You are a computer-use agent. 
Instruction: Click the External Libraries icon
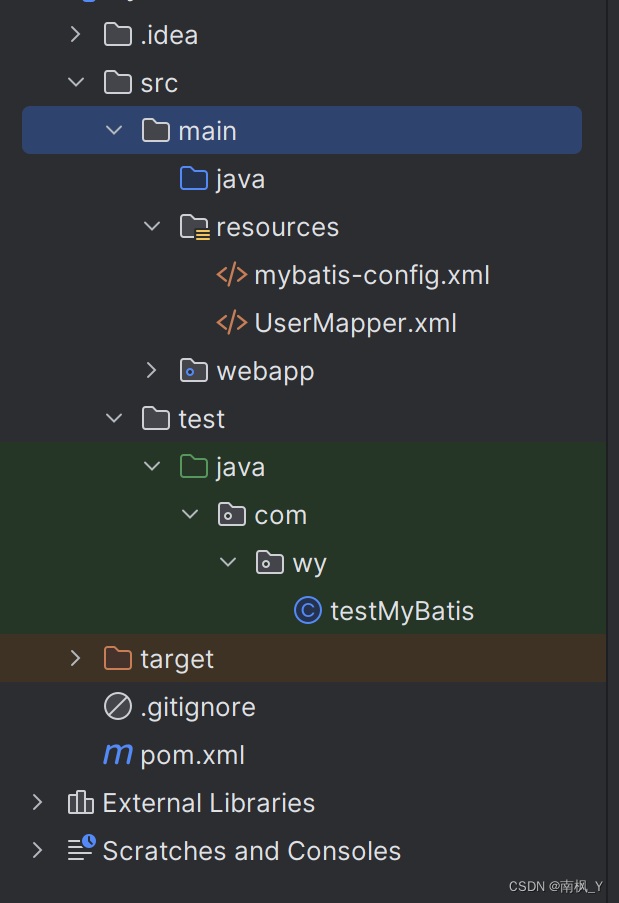80,803
